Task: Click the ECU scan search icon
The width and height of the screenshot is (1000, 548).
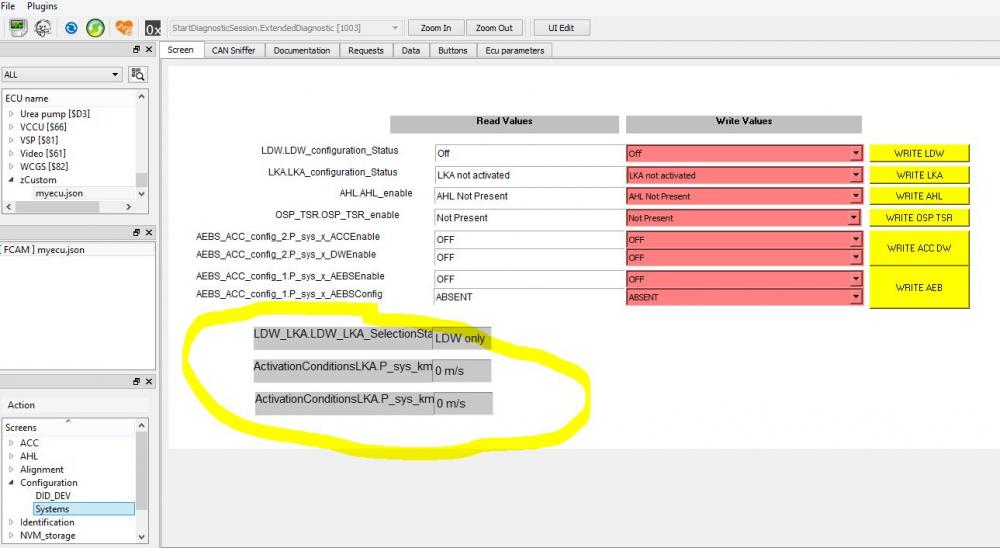Action: click(x=137, y=75)
